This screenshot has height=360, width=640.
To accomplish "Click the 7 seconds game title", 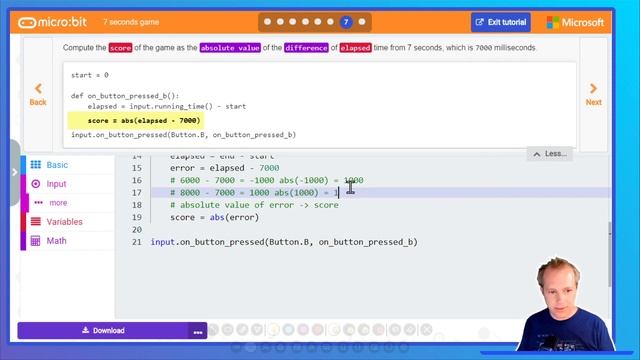I will pyautogui.click(x=131, y=22).
